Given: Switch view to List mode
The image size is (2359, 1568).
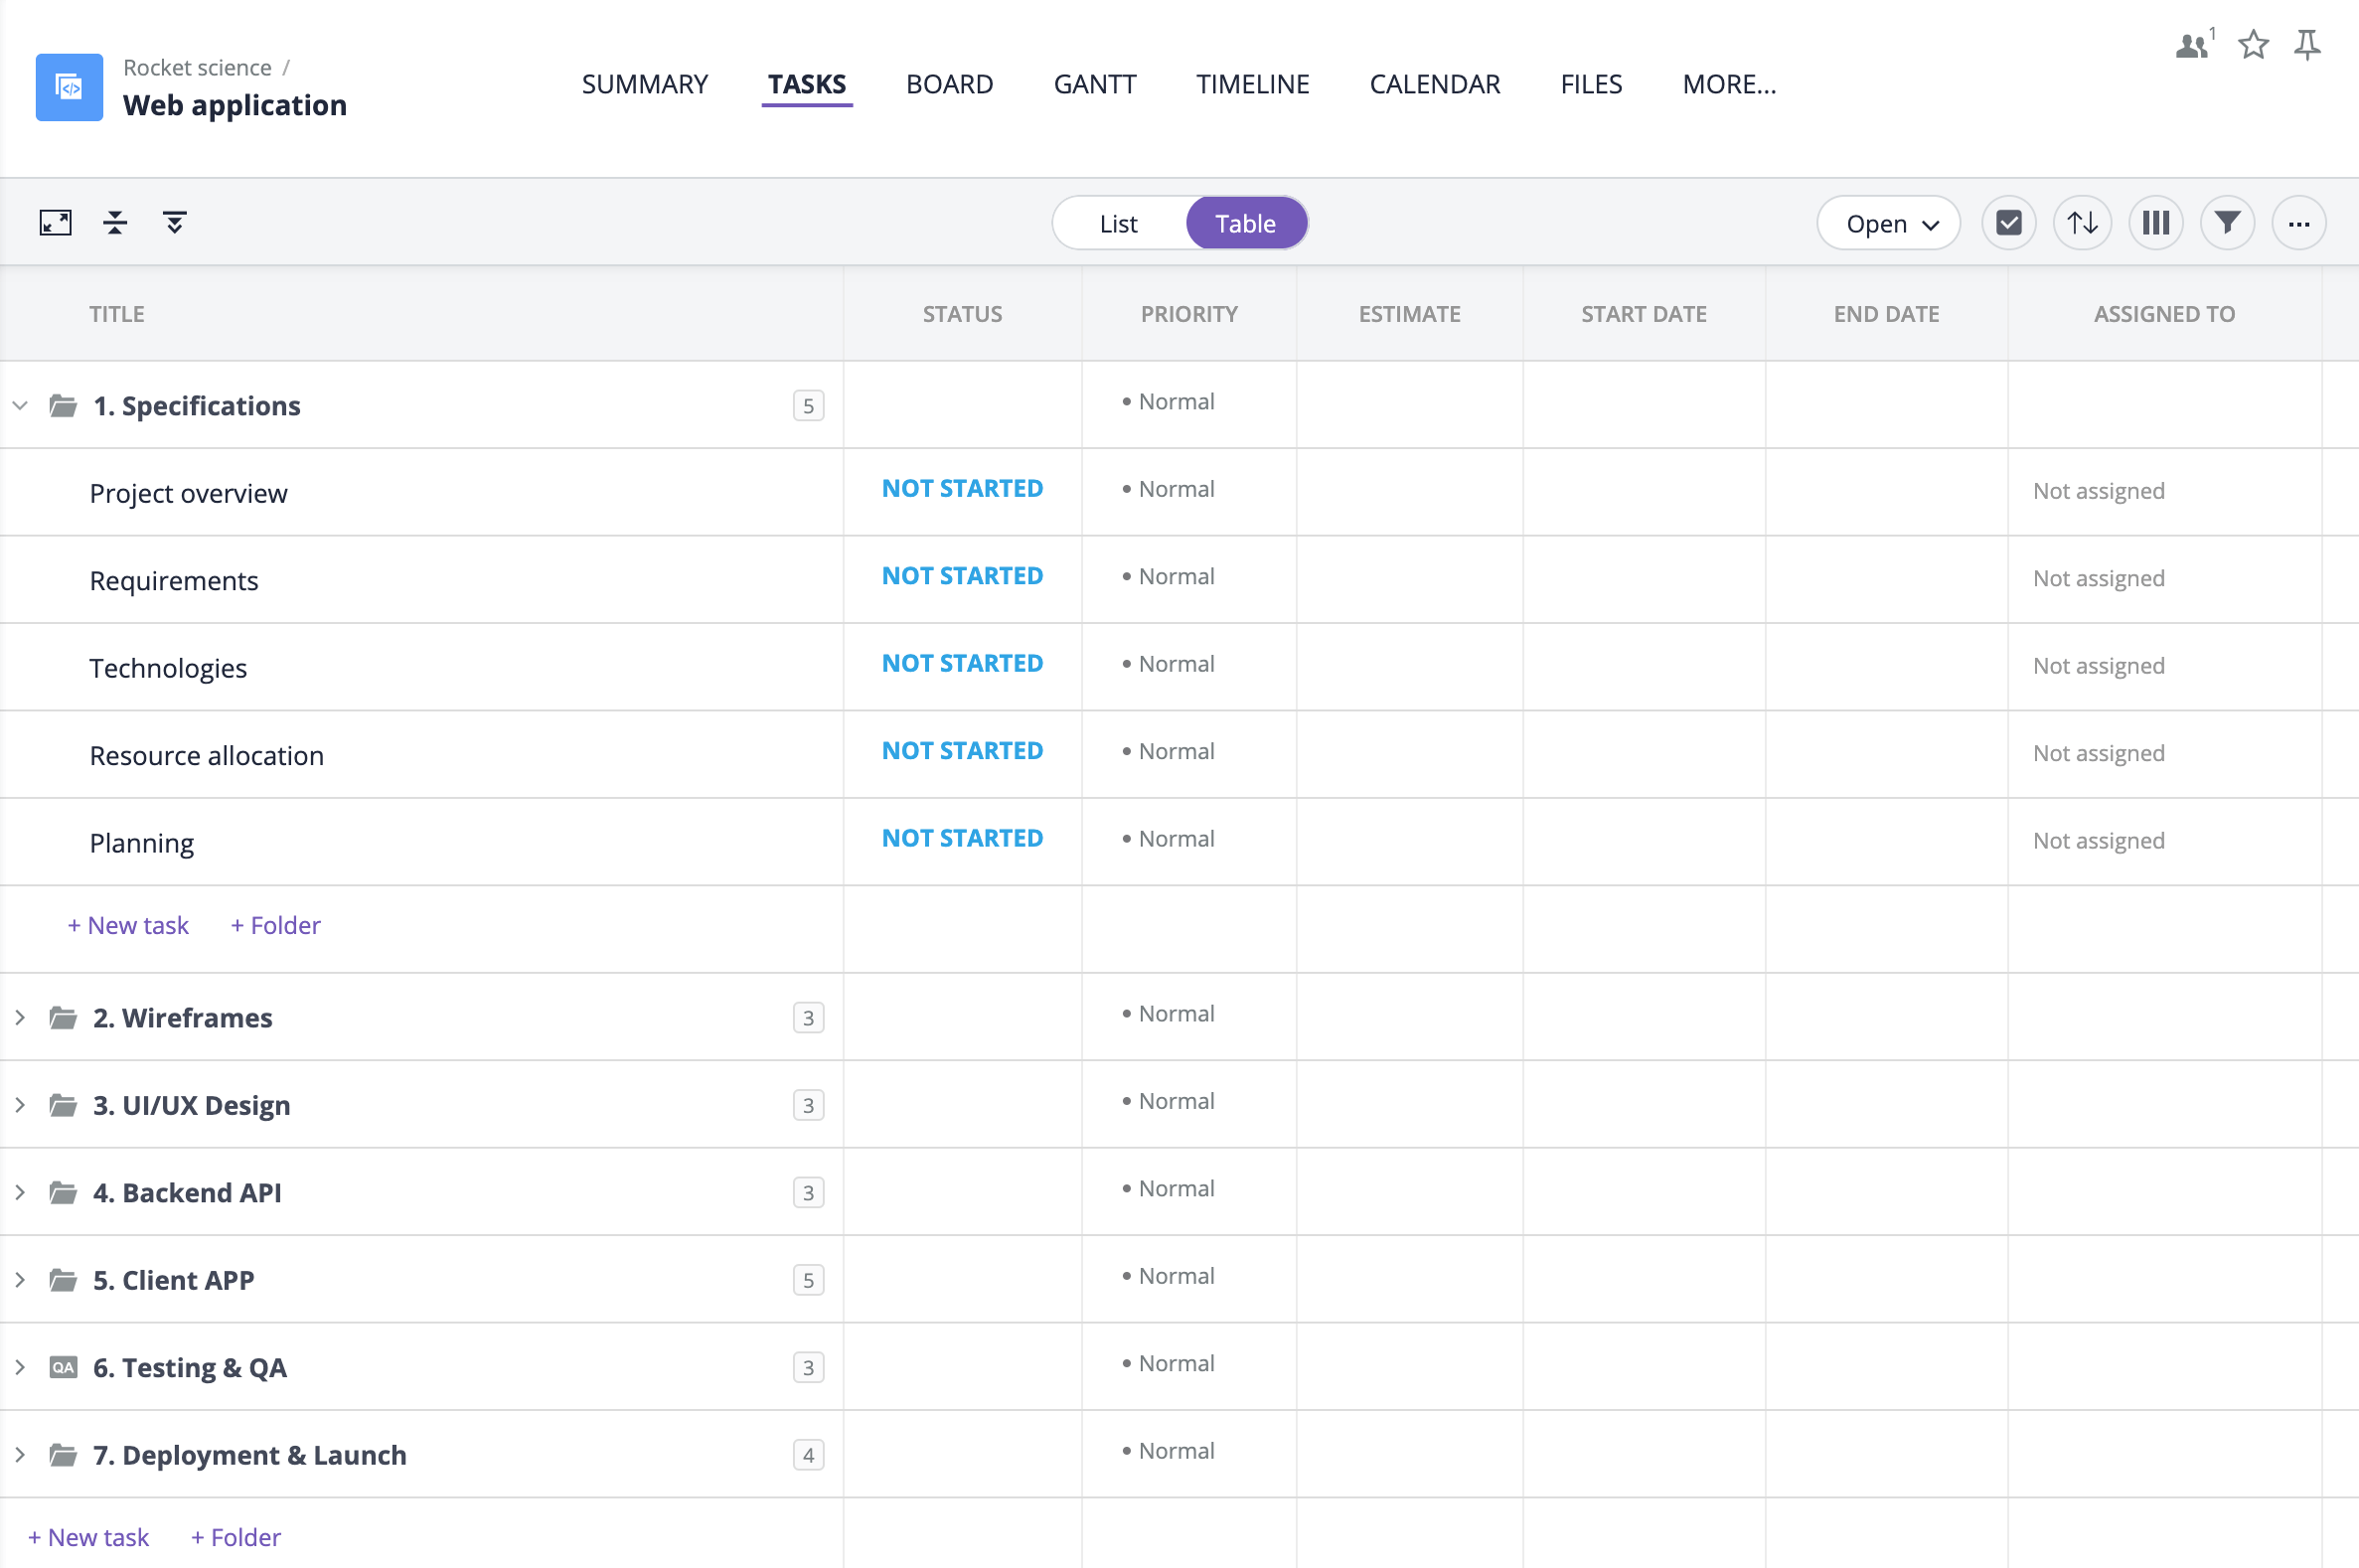Looking at the screenshot, I should pyautogui.click(x=1117, y=223).
